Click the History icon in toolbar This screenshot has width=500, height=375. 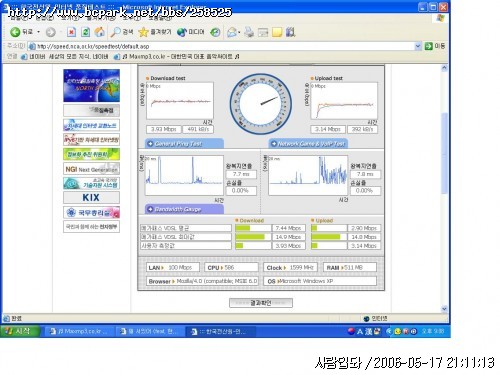(215, 32)
